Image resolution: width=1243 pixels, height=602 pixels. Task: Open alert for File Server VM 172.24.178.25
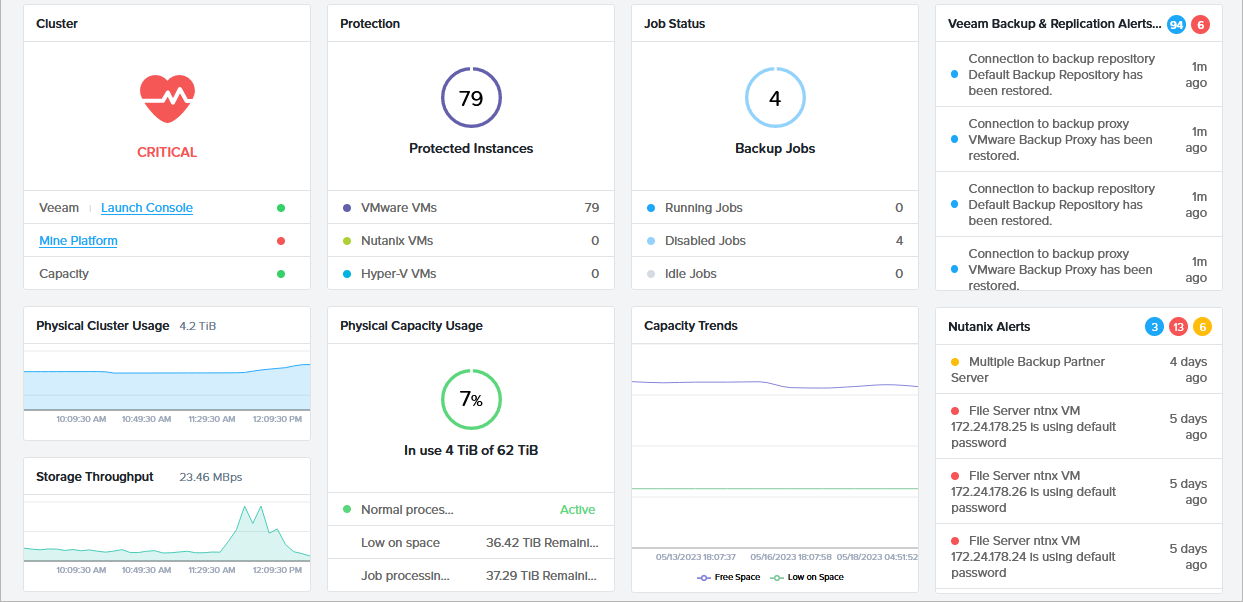(x=1079, y=427)
